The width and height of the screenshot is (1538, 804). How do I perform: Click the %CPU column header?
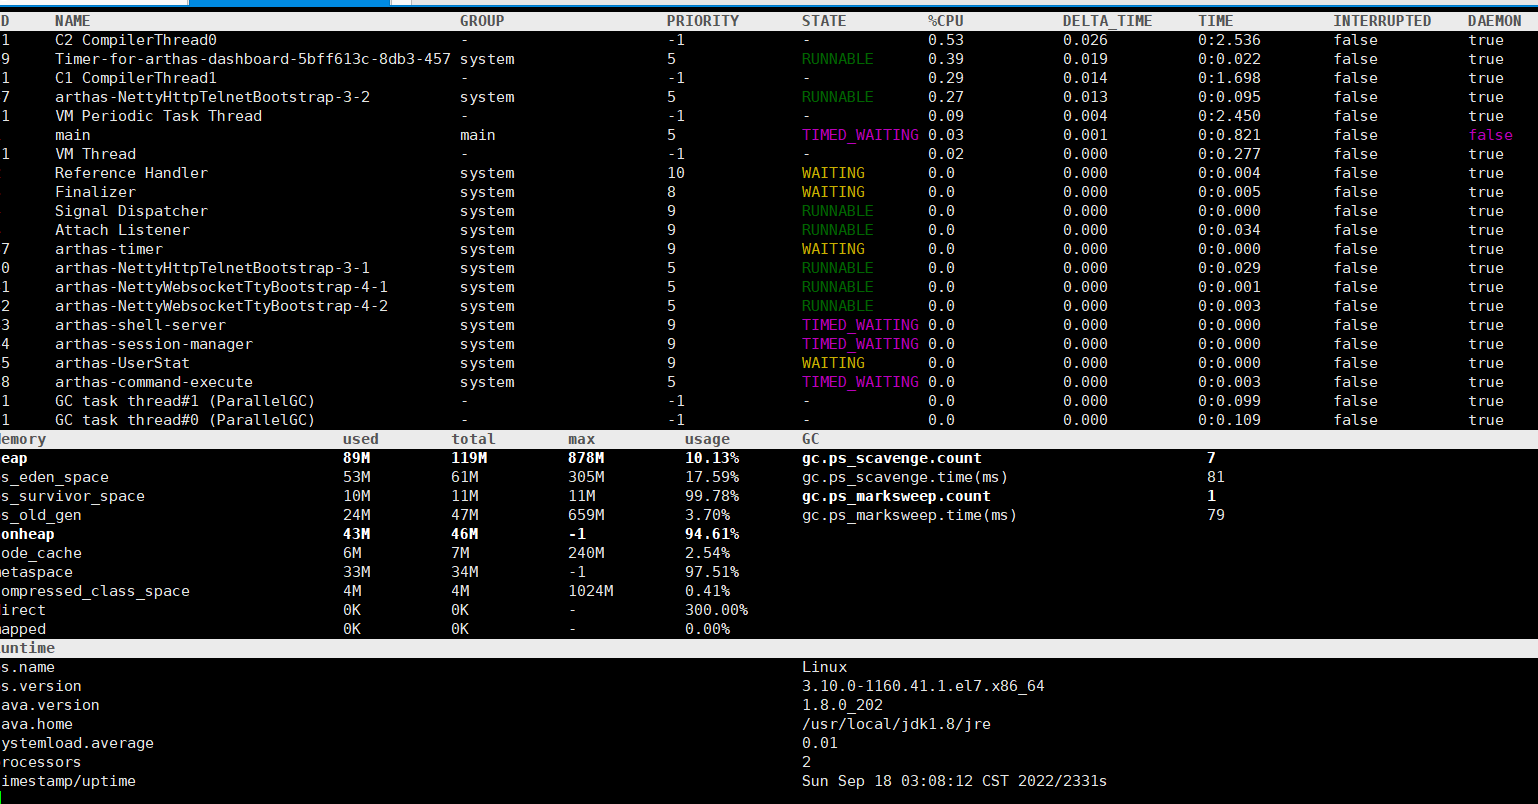(x=946, y=21)
